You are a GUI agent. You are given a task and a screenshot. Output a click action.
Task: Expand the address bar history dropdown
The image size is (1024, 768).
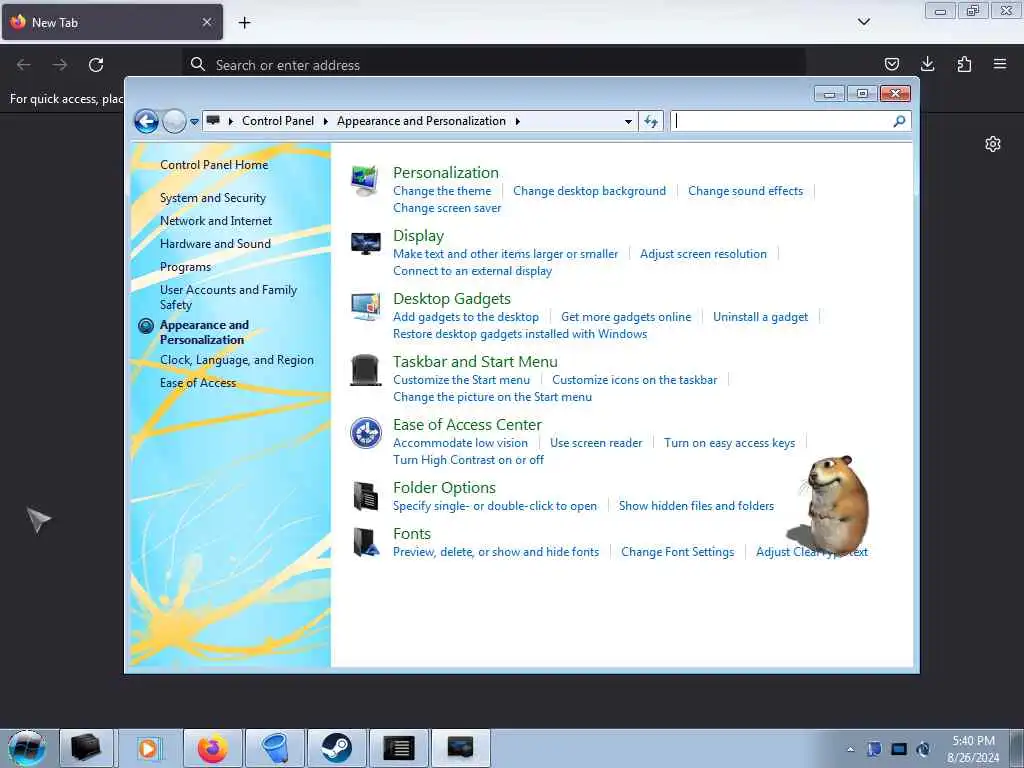tap(628, 121)
